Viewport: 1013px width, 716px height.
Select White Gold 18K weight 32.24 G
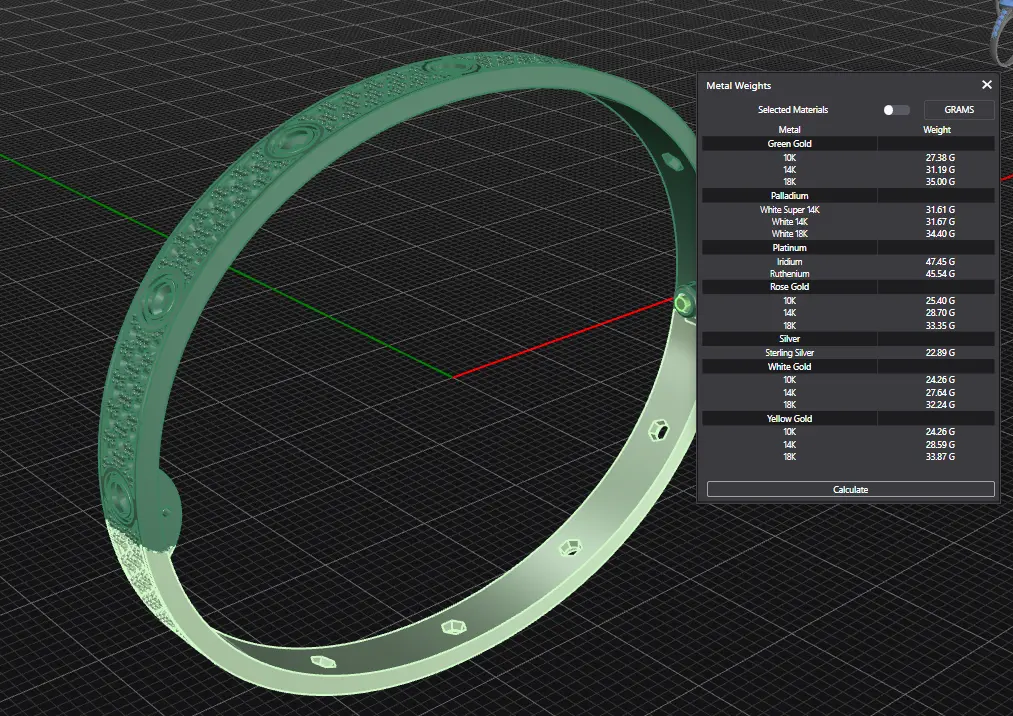click(940, 405)
